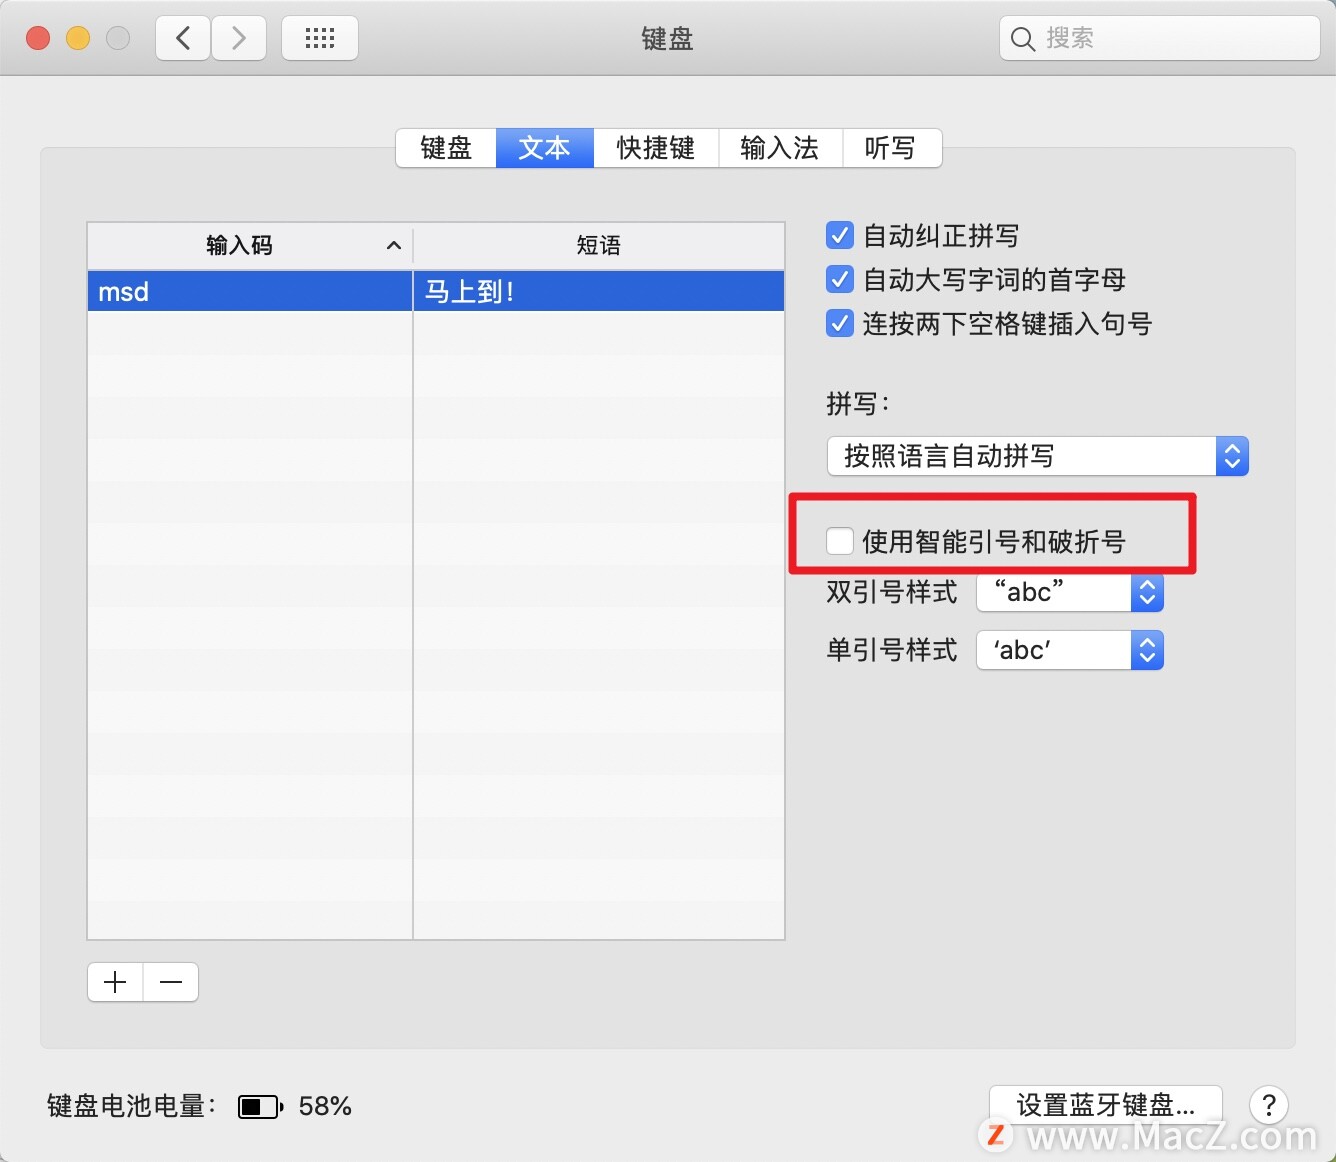The width and height of the screenshot is (1336, 1162).
Task: Click the 拼写: label
Action: tap(858, 404)
